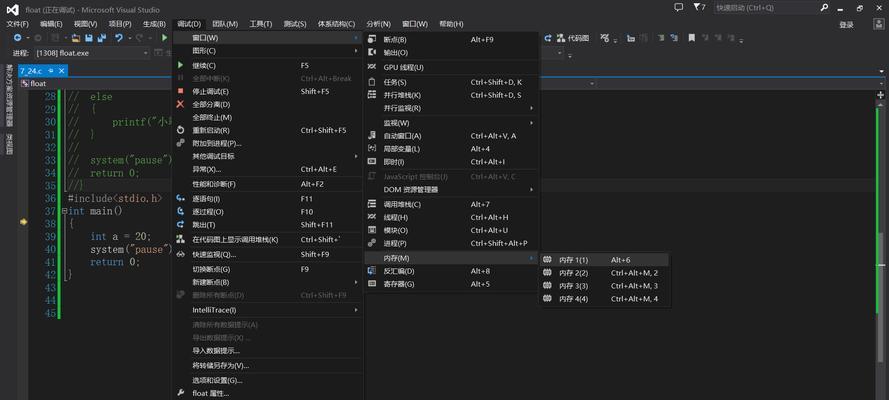
Task: Open the open-documents dropdown arrow at tab row end
Action: [882, 71]
